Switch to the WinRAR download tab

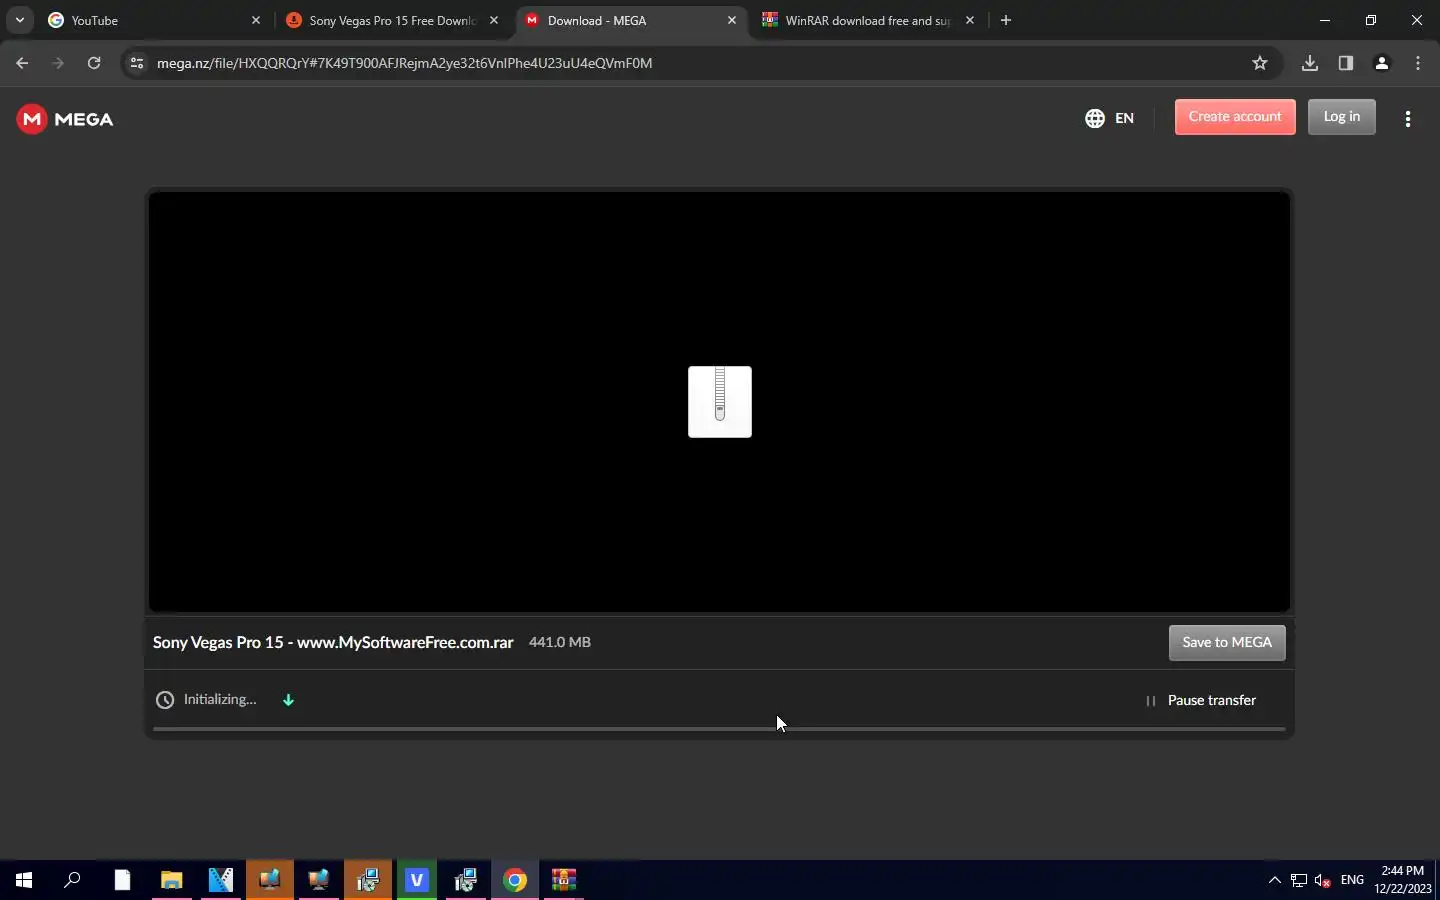(866, 20)
